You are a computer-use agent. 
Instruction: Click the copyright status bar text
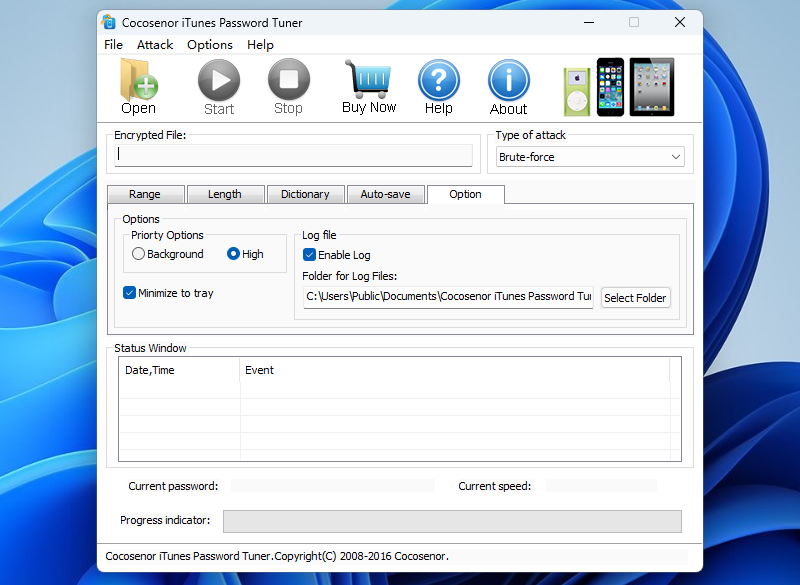(277, 556)
